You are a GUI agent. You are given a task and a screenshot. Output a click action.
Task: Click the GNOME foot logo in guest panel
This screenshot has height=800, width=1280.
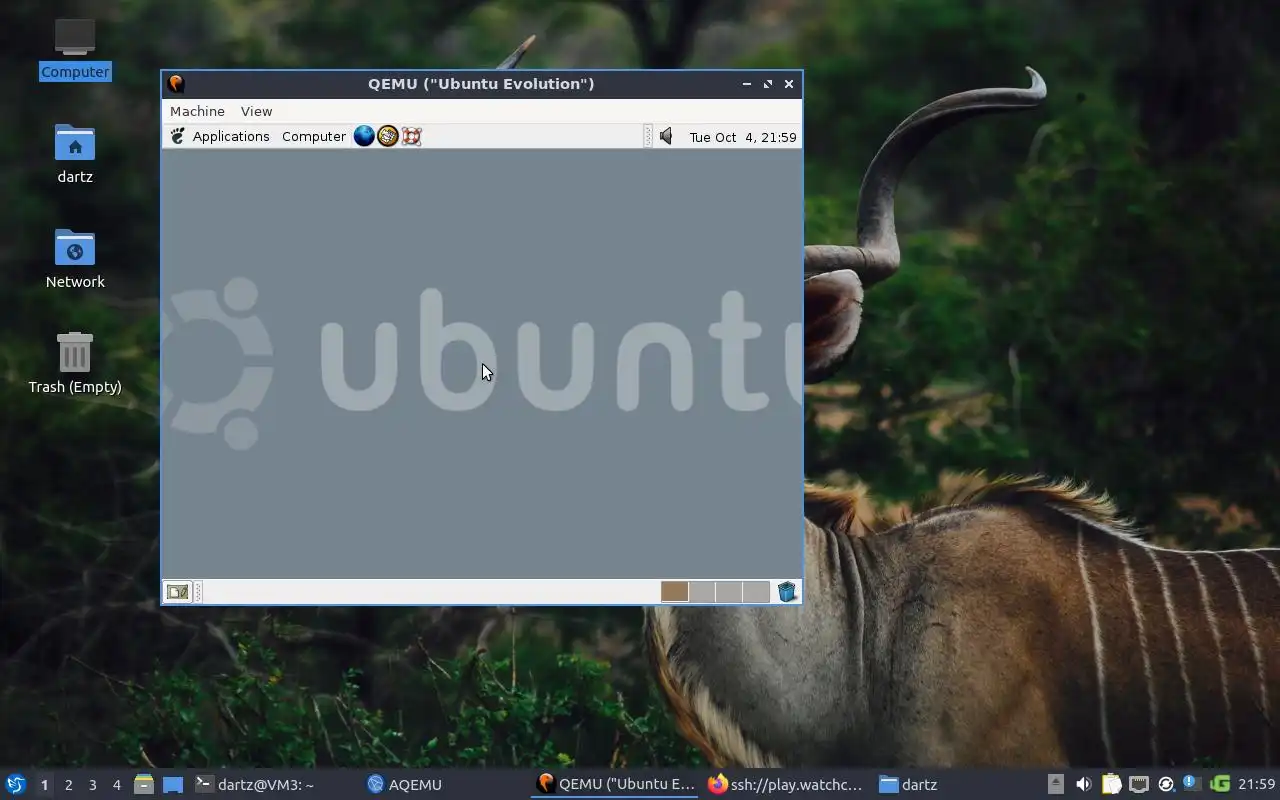coord(178,136)
